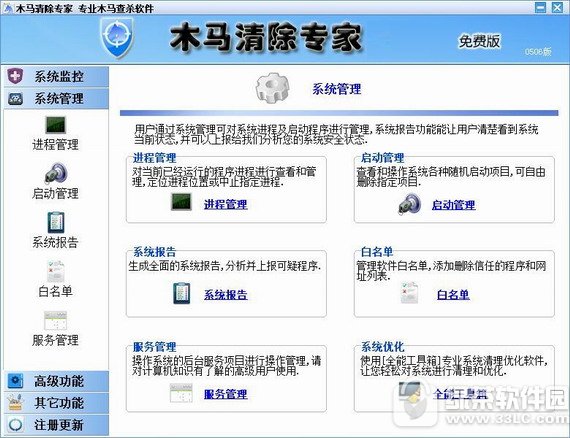Open the 白名单 link in the main panel
Viewport: 570px width, 438px height.
(453, 294)
